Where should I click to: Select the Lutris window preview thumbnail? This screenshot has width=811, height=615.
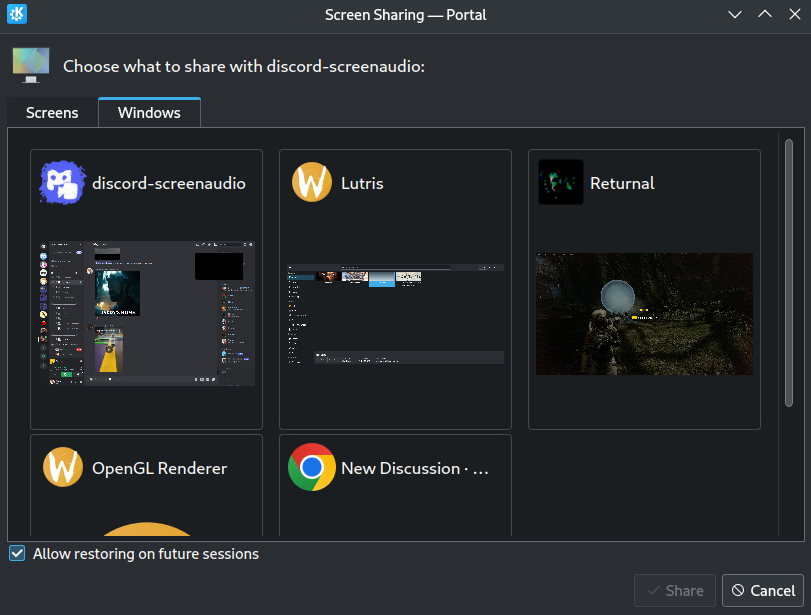[396, 314]
